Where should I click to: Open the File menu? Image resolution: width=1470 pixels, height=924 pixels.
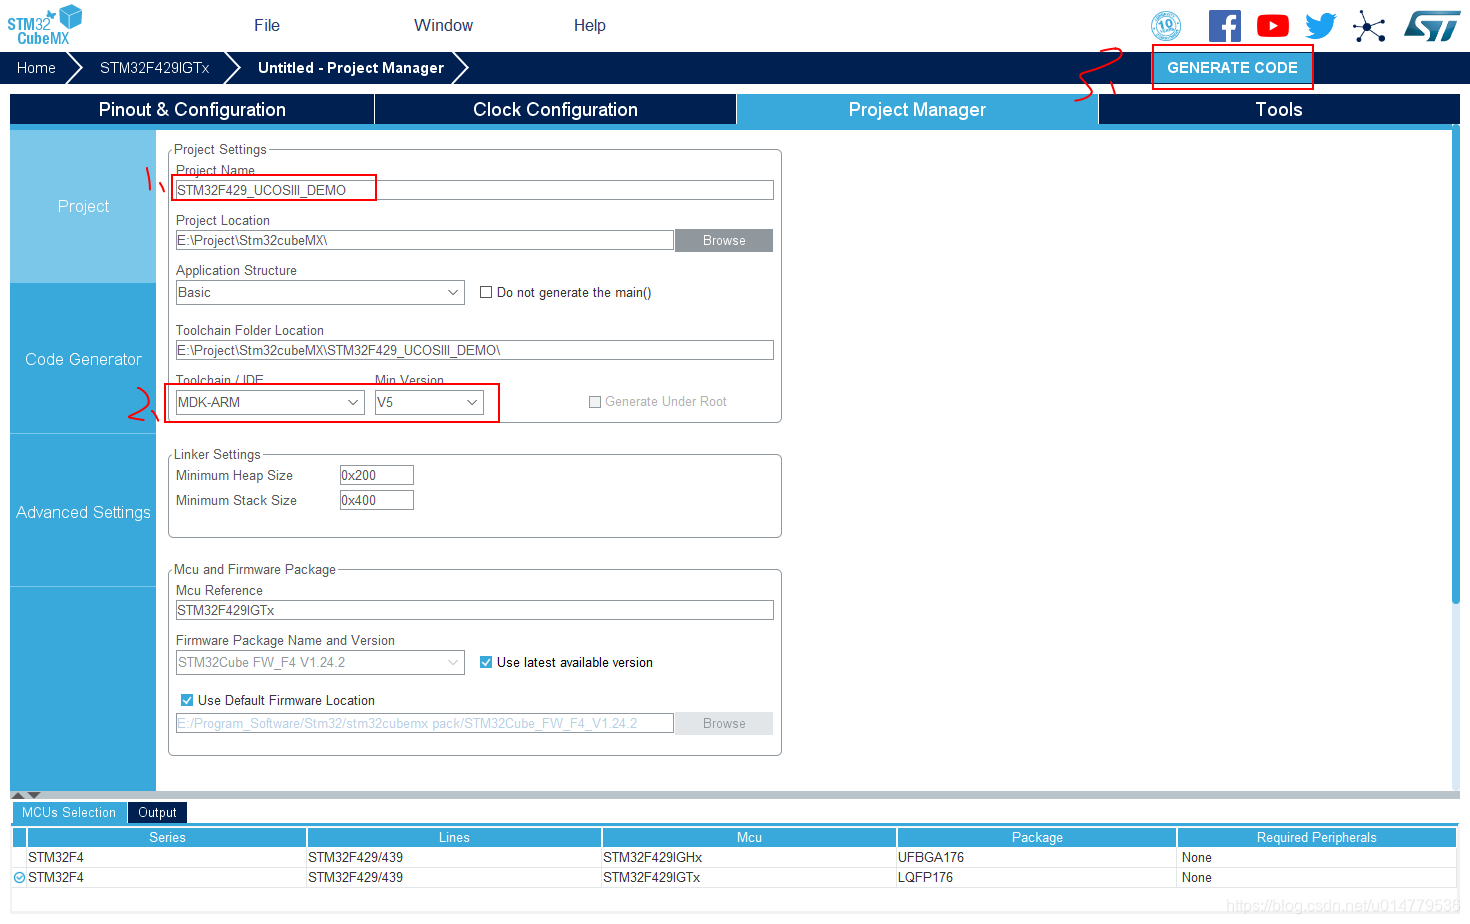[267, 25]
